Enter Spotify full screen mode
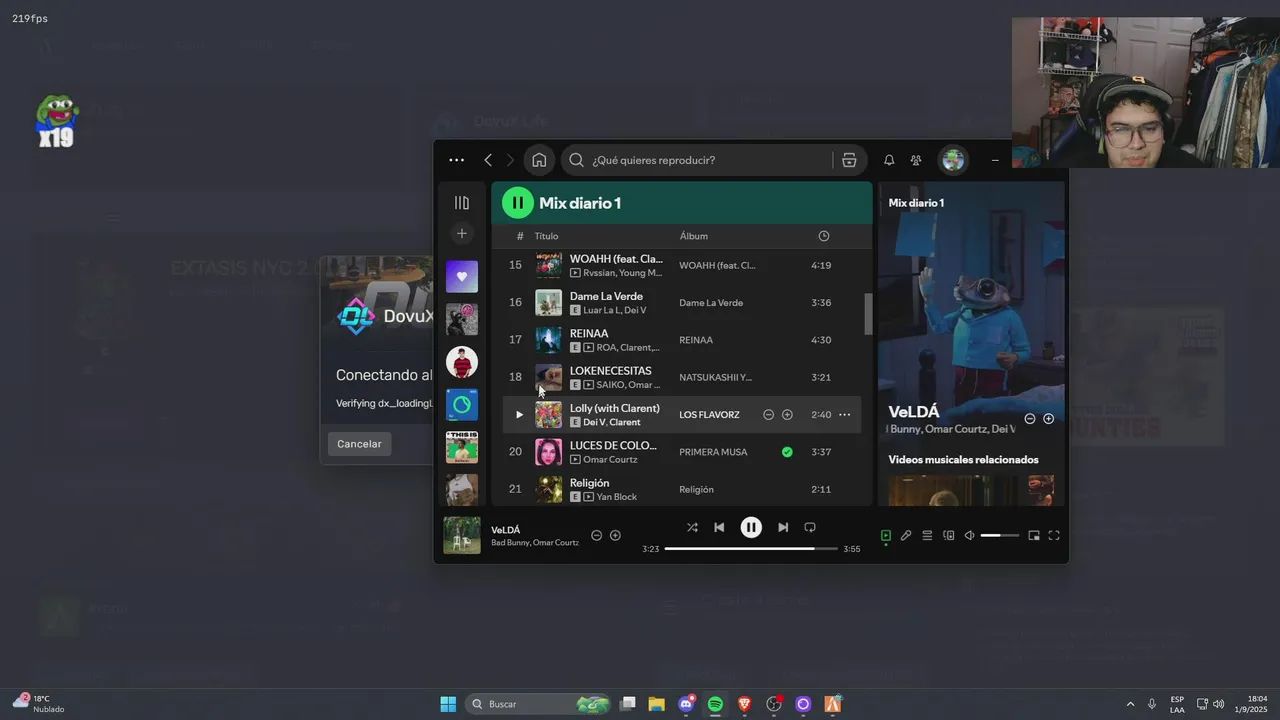Viewport: 1280px width, 720px height. click(x=1053, y=536)
